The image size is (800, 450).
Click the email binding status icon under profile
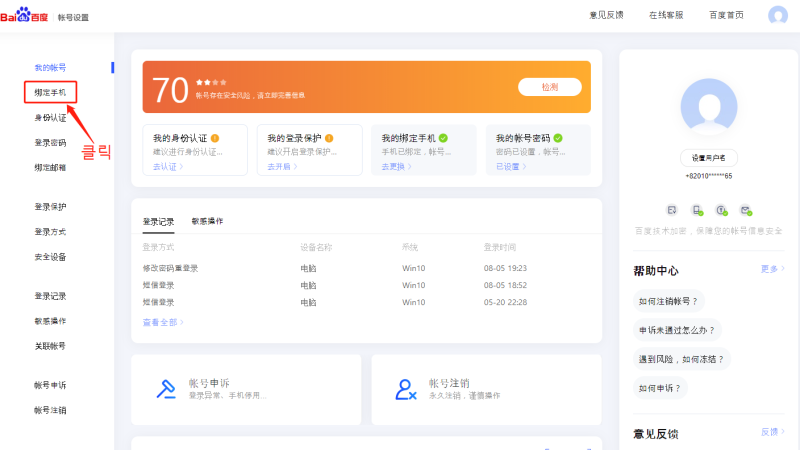click(746, 210)
